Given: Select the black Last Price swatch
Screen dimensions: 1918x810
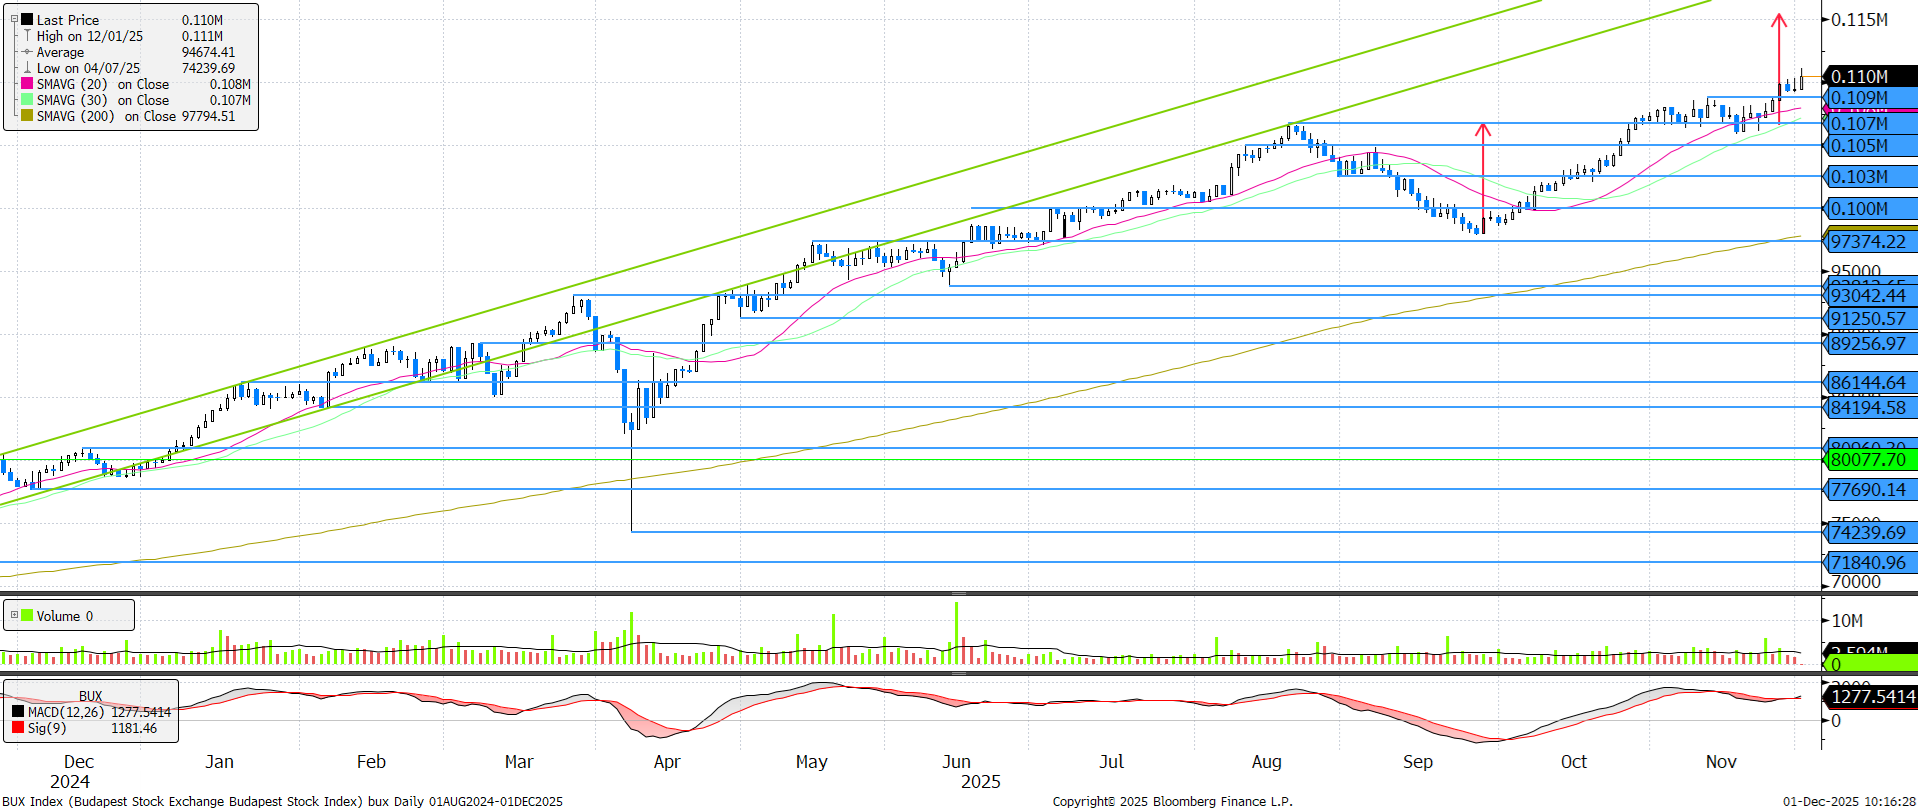Looking at the screenshot, I should coord(27,19).
